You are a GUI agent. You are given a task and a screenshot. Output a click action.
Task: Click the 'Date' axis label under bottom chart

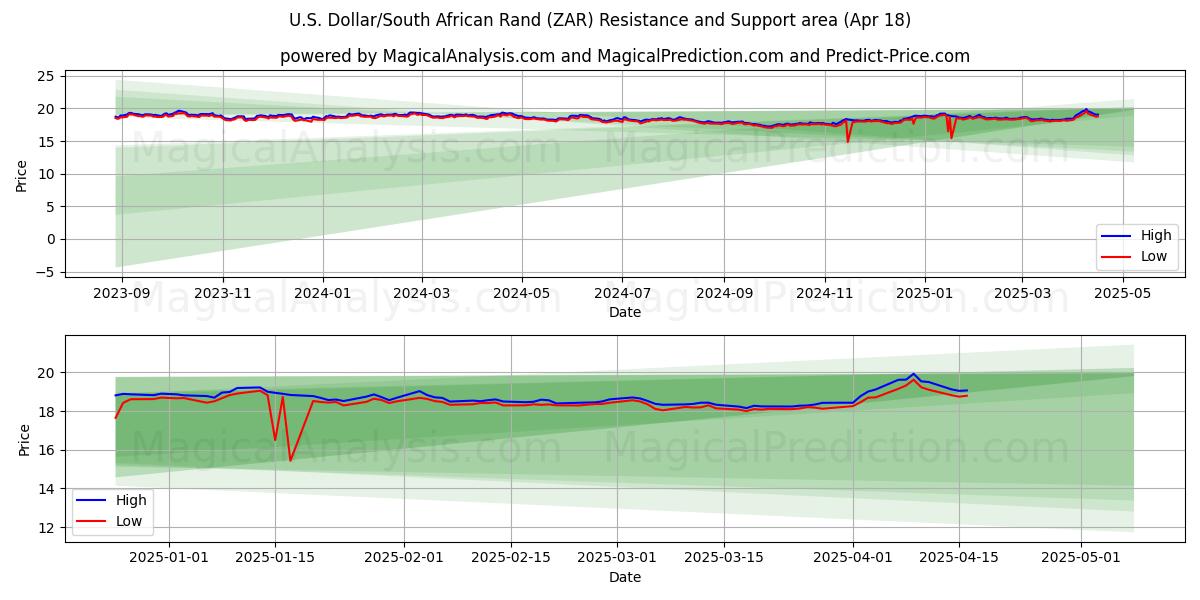pos(624,577)
